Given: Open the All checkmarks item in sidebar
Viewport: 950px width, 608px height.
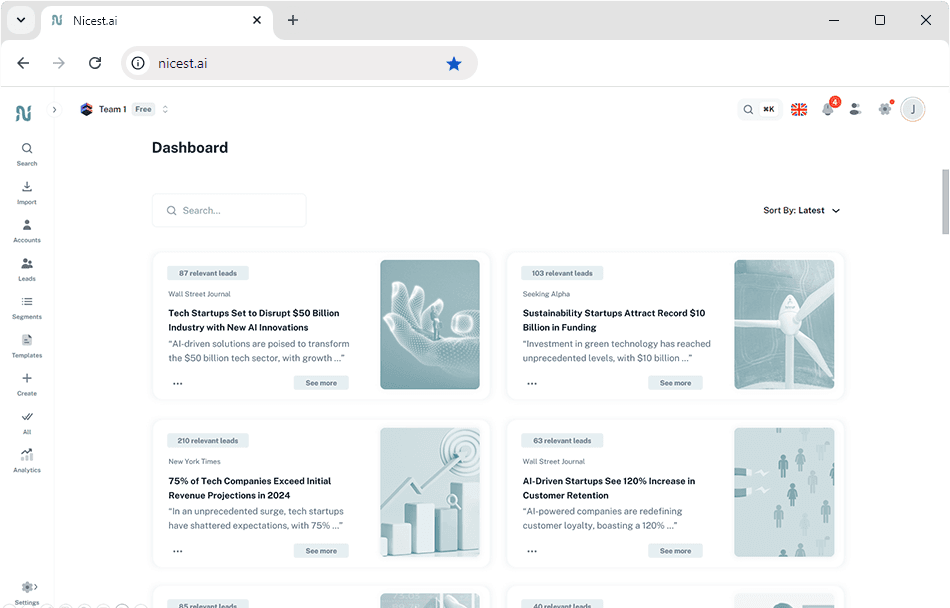Looking at the screenshot, I should pyautogui.click(x=27, y=423).
